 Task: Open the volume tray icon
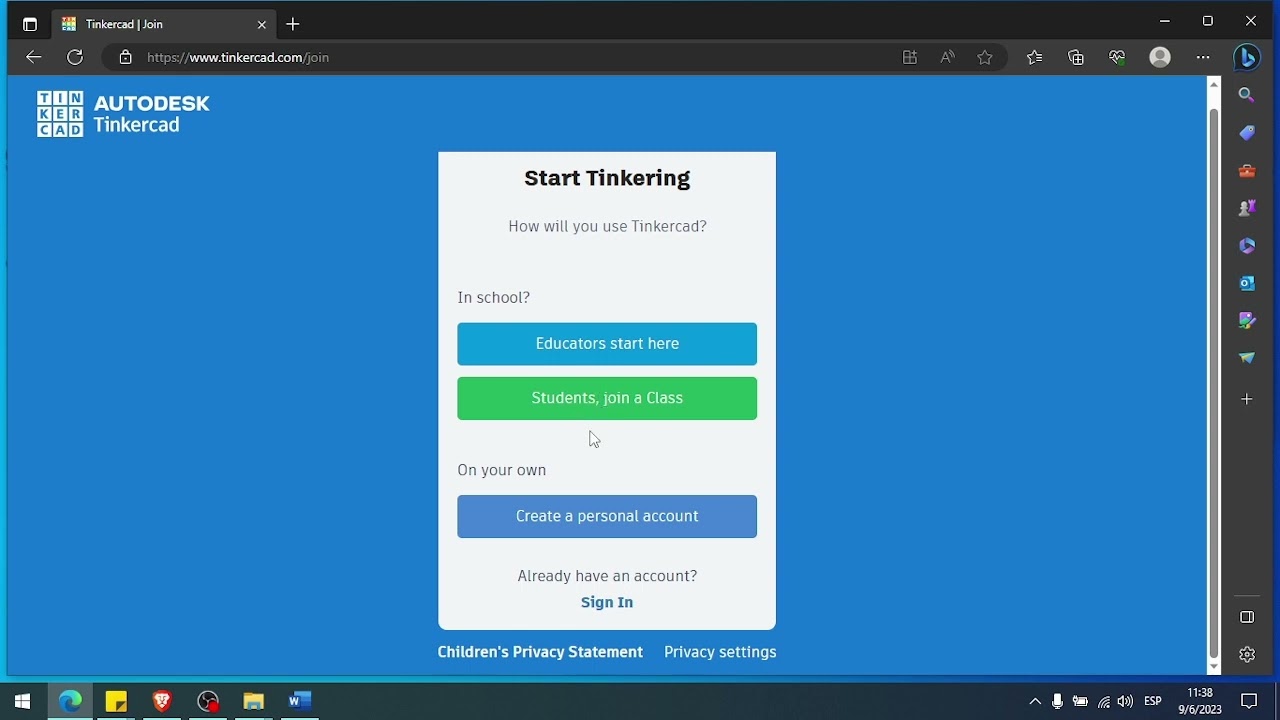1126,701
